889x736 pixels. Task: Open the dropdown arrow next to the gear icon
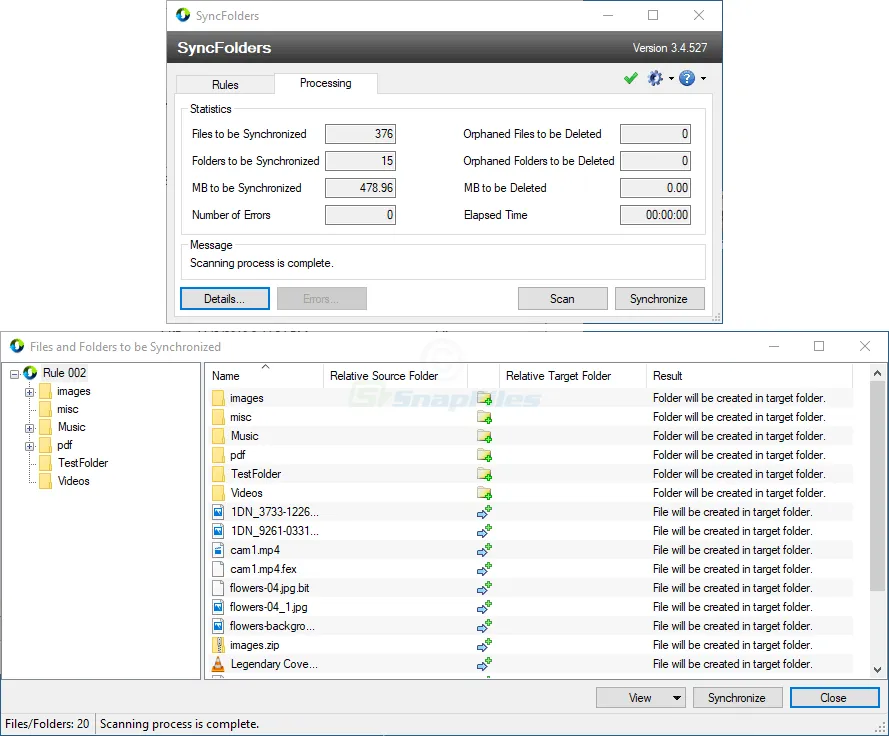point(671,79)
